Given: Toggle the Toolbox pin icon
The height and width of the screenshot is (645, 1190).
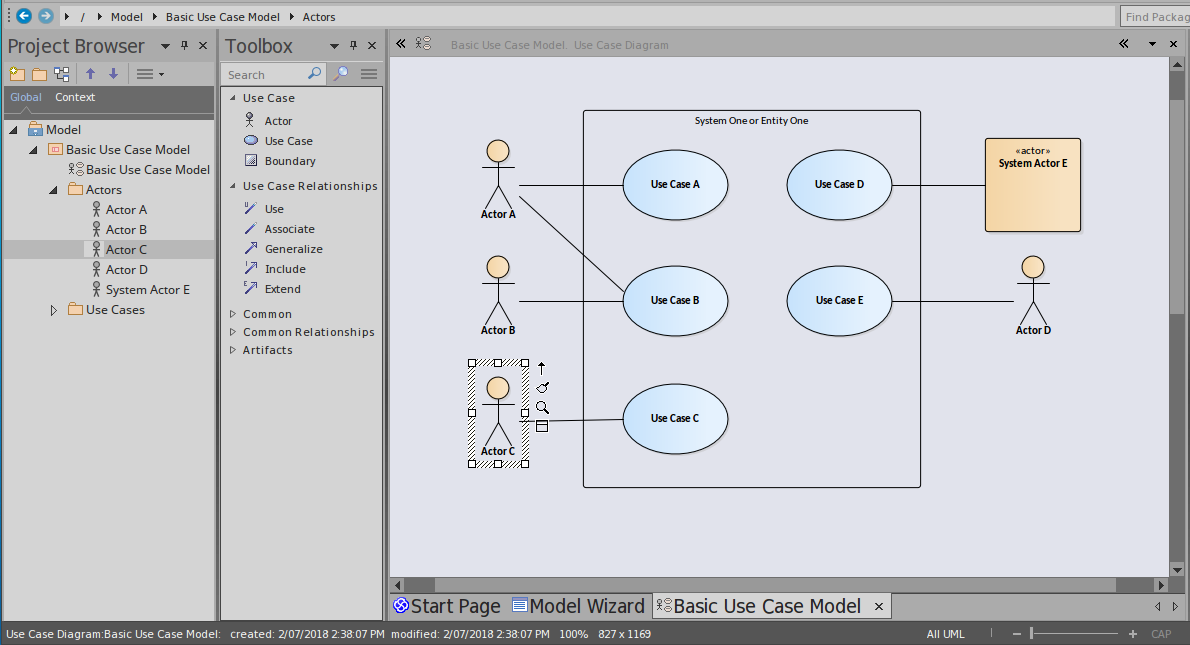Looking at the screenshot, I should pyautogui.click(x=353, y=46).
